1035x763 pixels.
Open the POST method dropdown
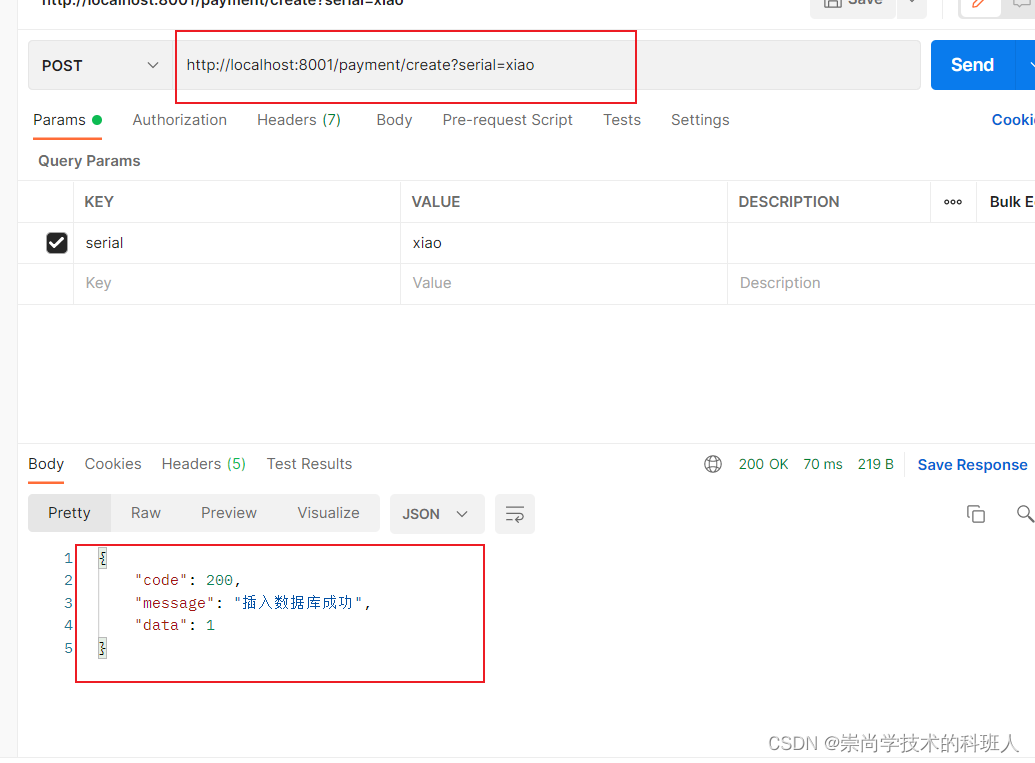coord(100,65)
